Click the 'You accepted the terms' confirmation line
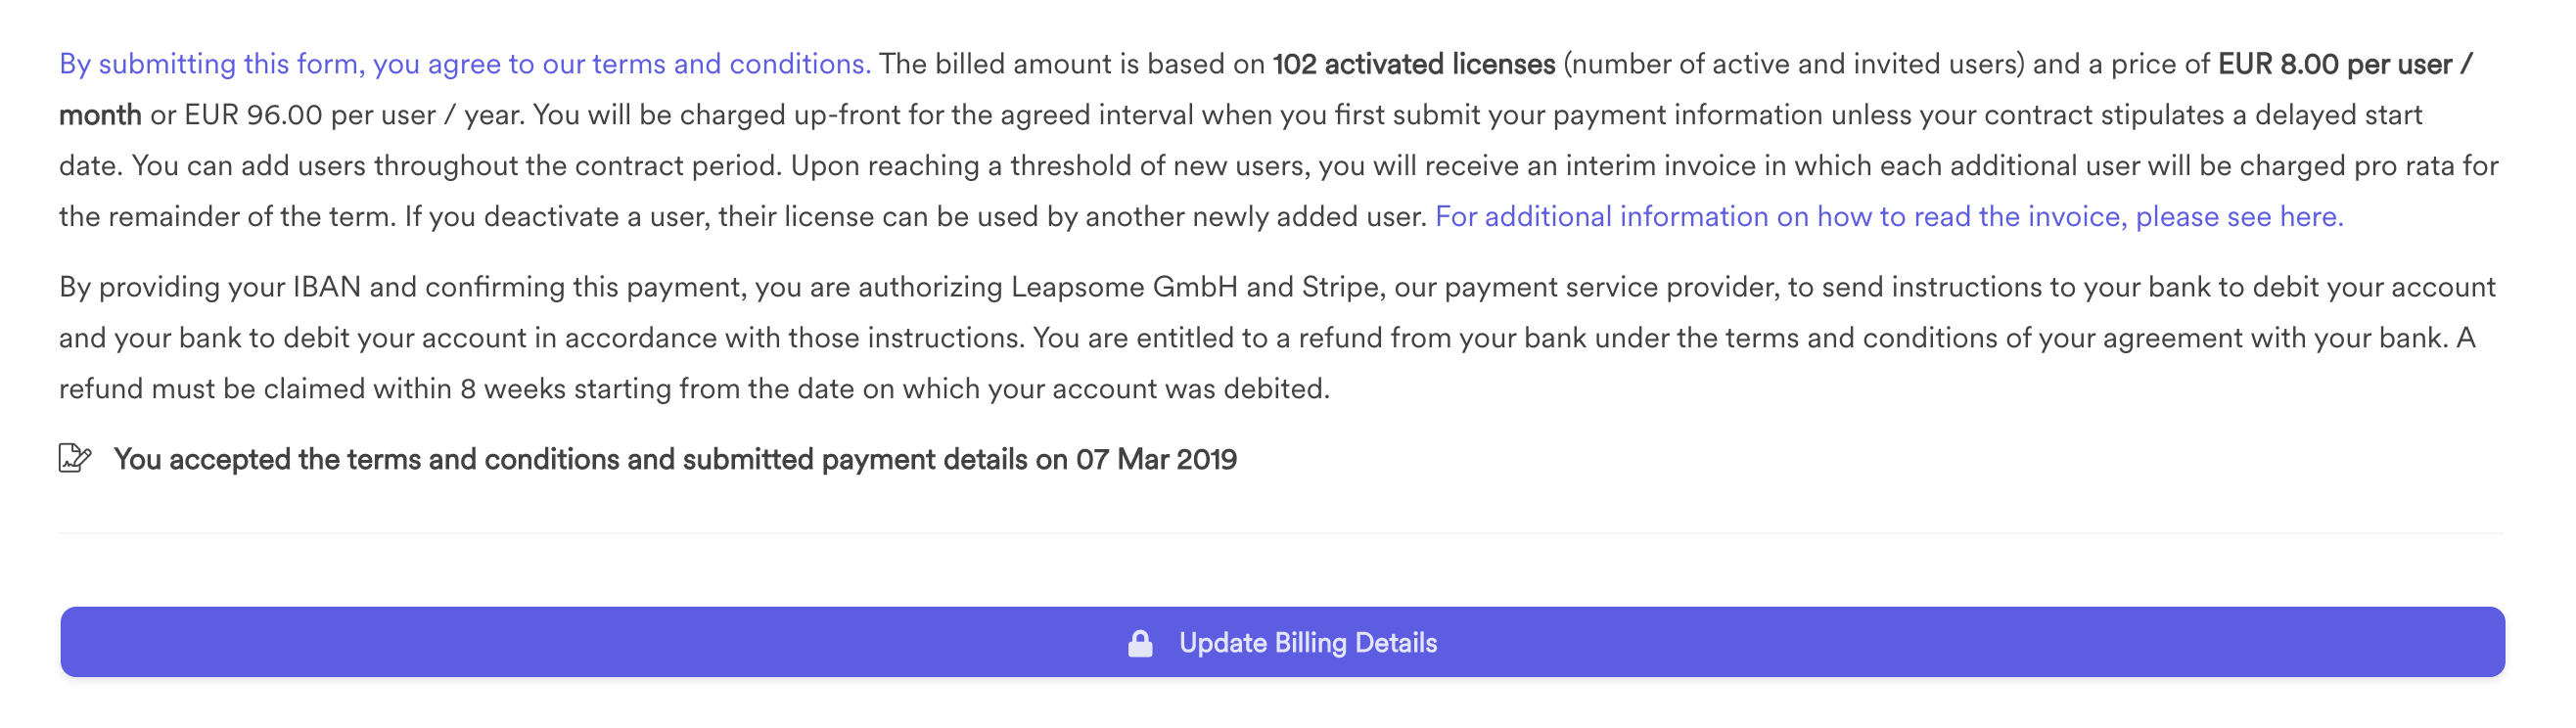The height and width of the screenshot is (728, 2576). tap(675, 460)
